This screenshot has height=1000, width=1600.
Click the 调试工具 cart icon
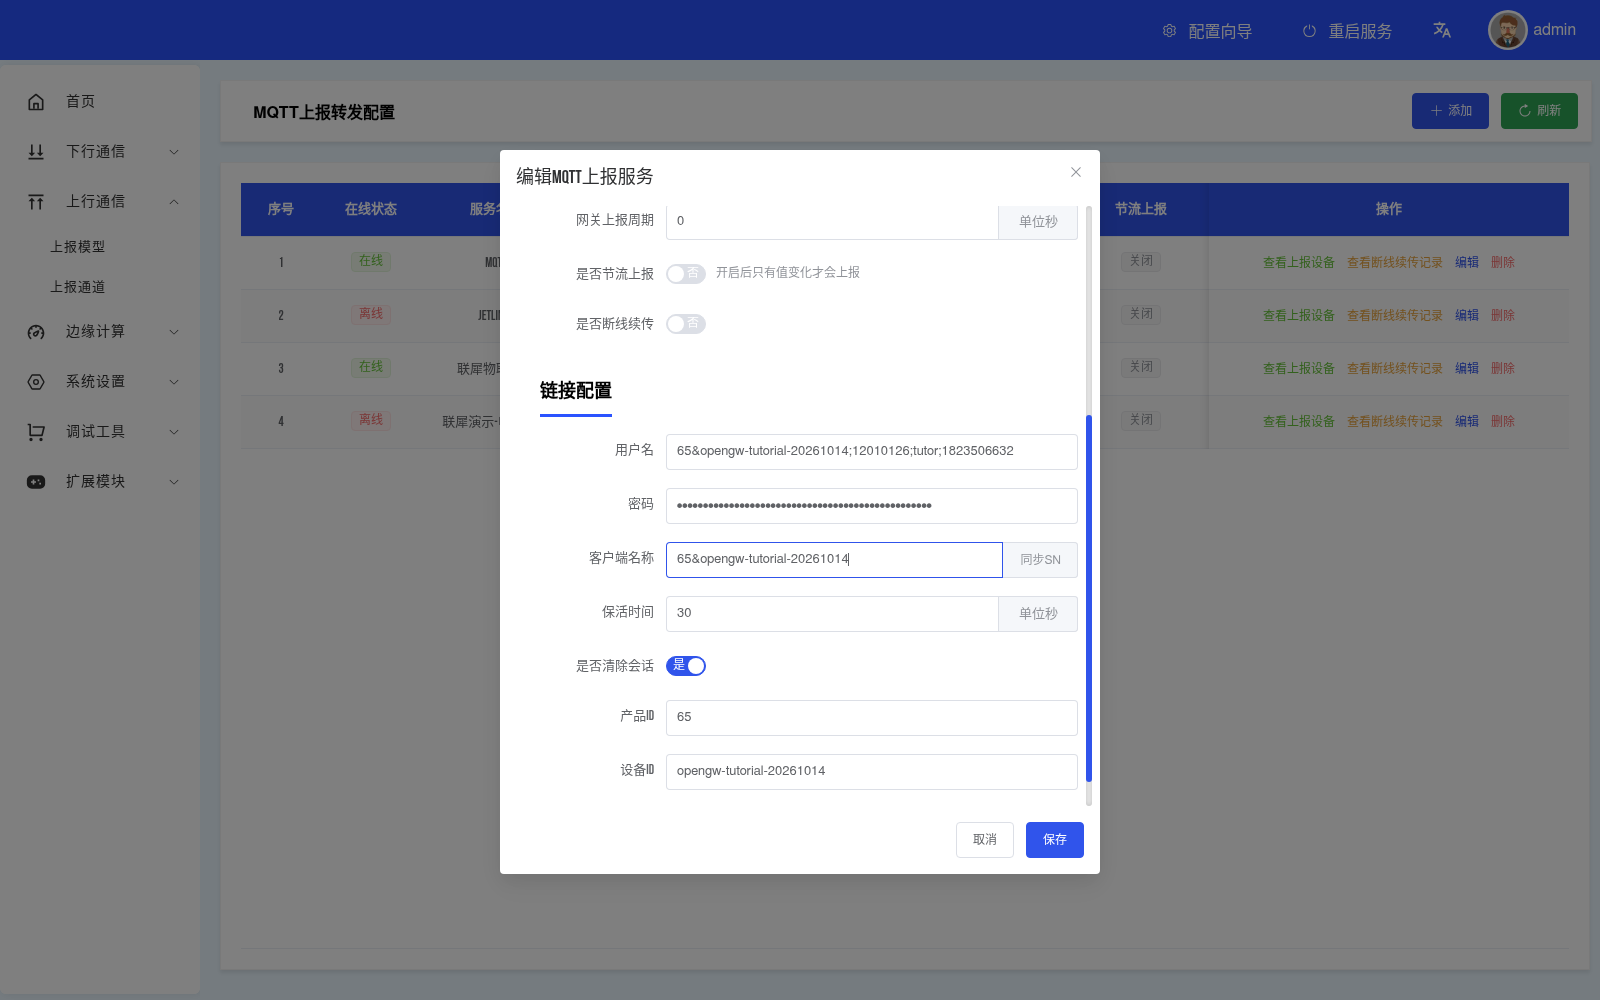[x=36, y=431]
